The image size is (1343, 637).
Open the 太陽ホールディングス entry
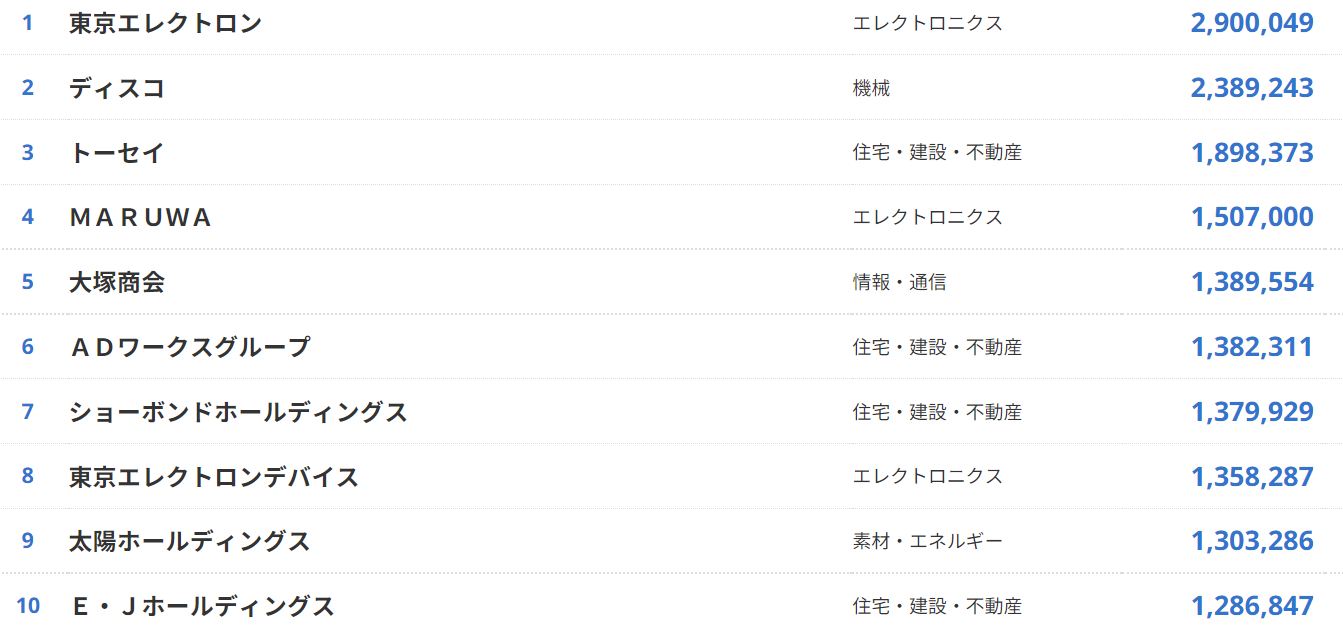coord(190,541)
